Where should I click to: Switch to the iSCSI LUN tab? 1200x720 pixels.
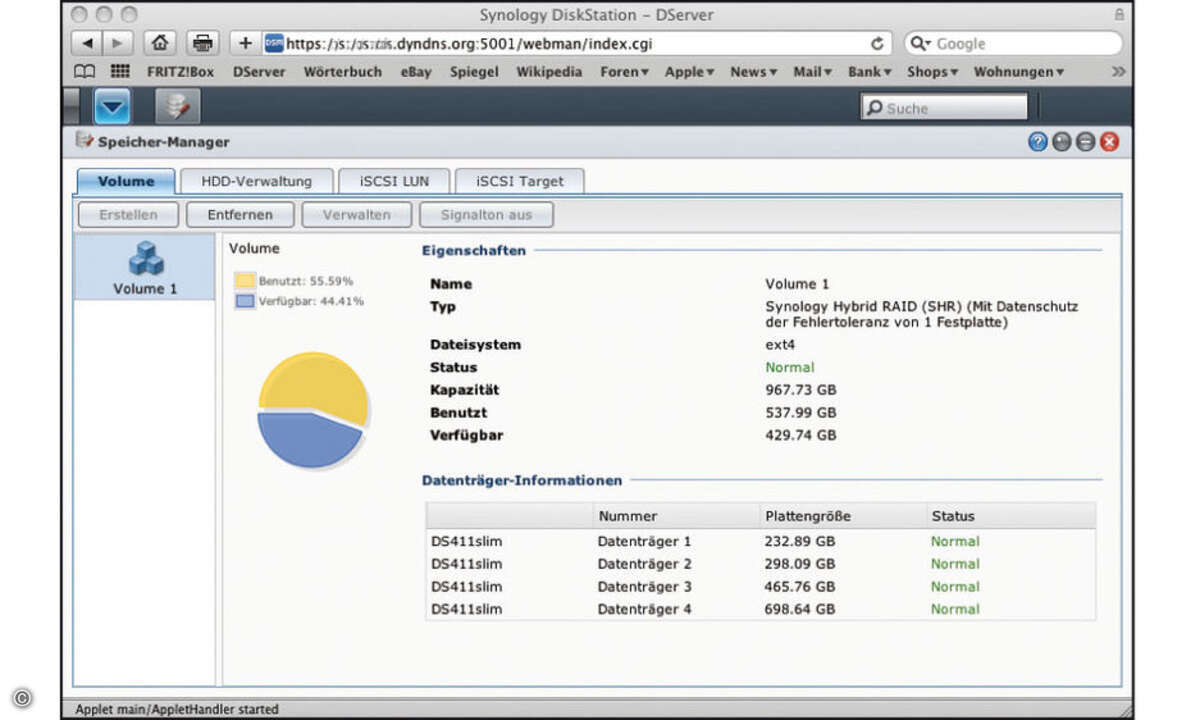tap(393, 181)
